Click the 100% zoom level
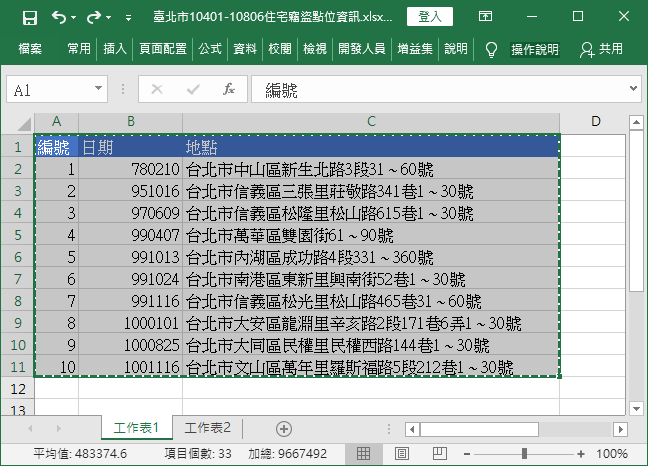648x466 pixels. 611,454
